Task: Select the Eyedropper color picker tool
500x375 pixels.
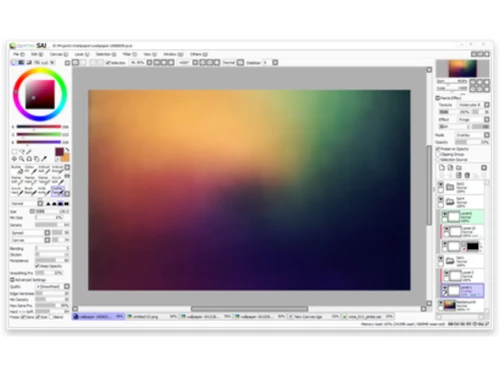Action: (44, 159)
